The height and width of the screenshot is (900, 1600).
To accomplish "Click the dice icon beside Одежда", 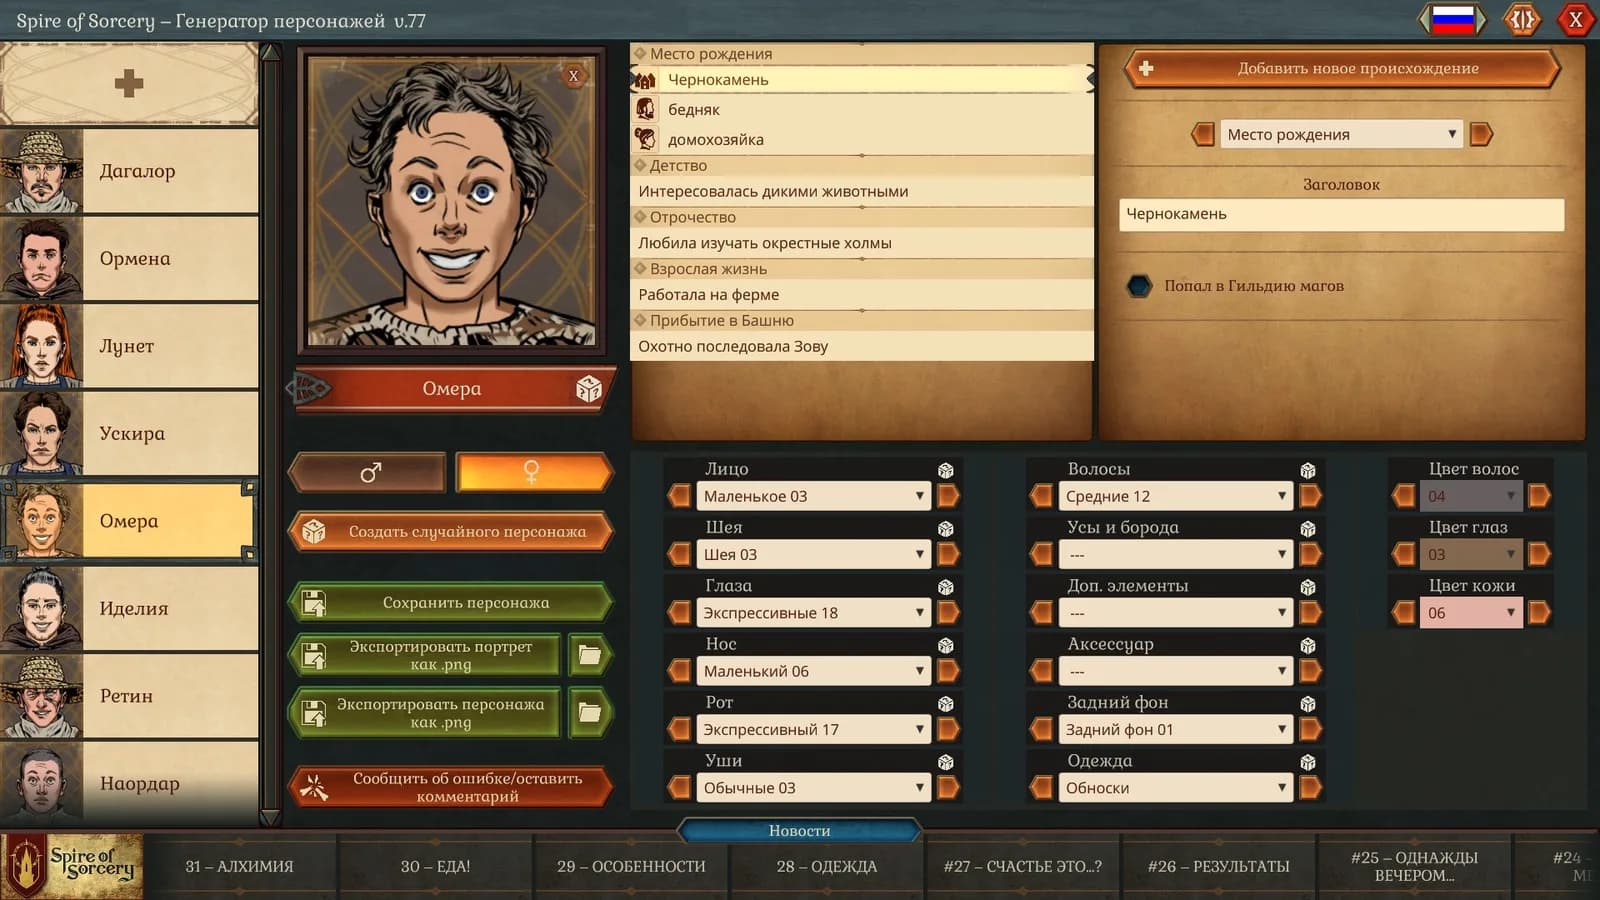I will (1307, 762).
